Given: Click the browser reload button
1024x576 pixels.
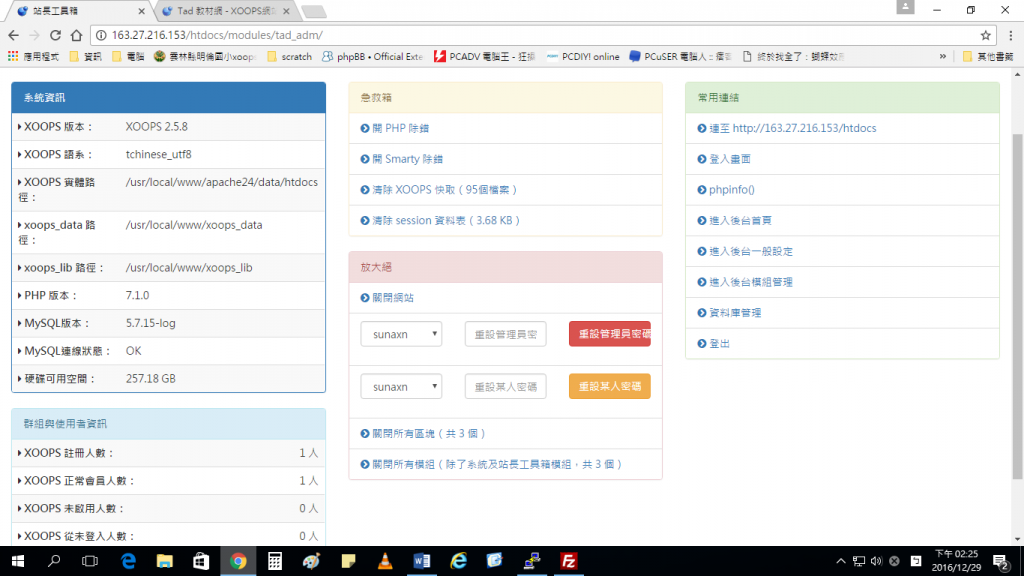Looking at the screenshot, I should [x=57, y=34].
